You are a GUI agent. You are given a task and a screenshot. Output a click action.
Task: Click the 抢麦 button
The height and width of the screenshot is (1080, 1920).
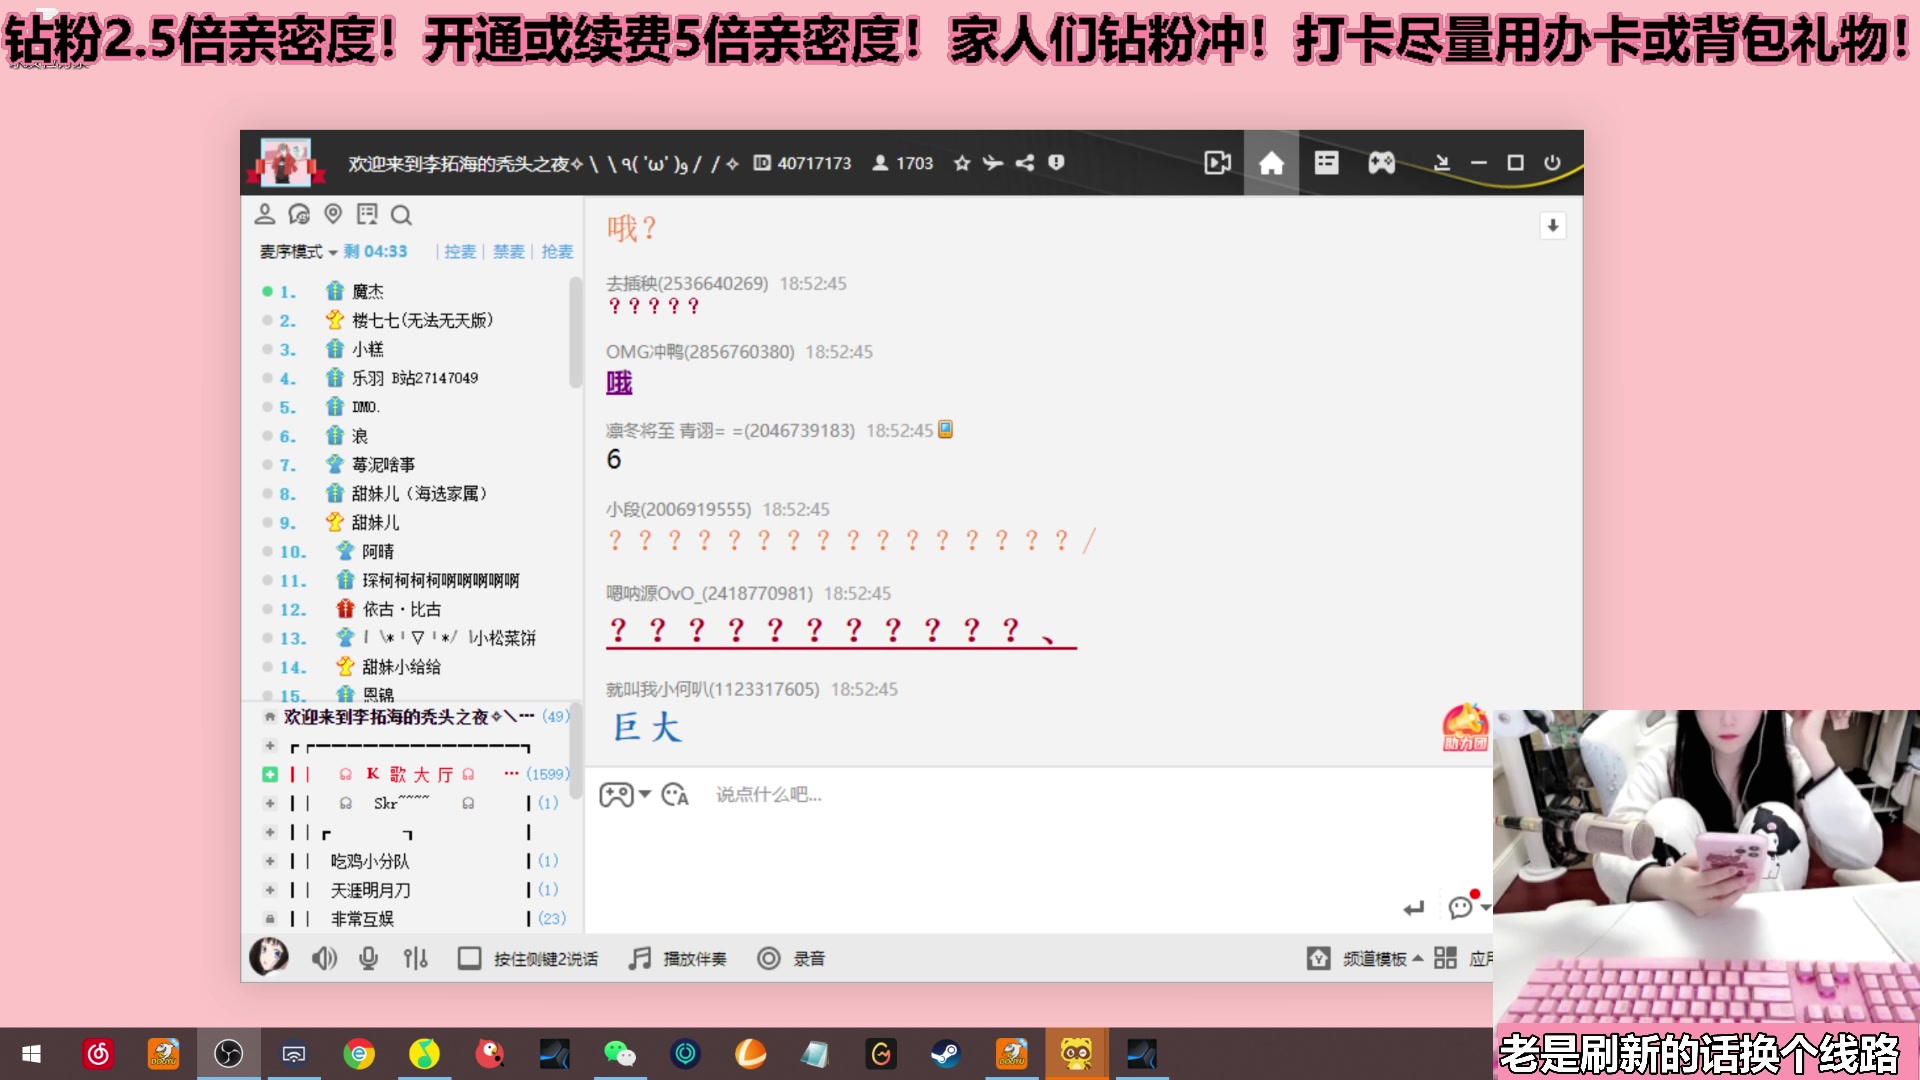pos(557,251)
